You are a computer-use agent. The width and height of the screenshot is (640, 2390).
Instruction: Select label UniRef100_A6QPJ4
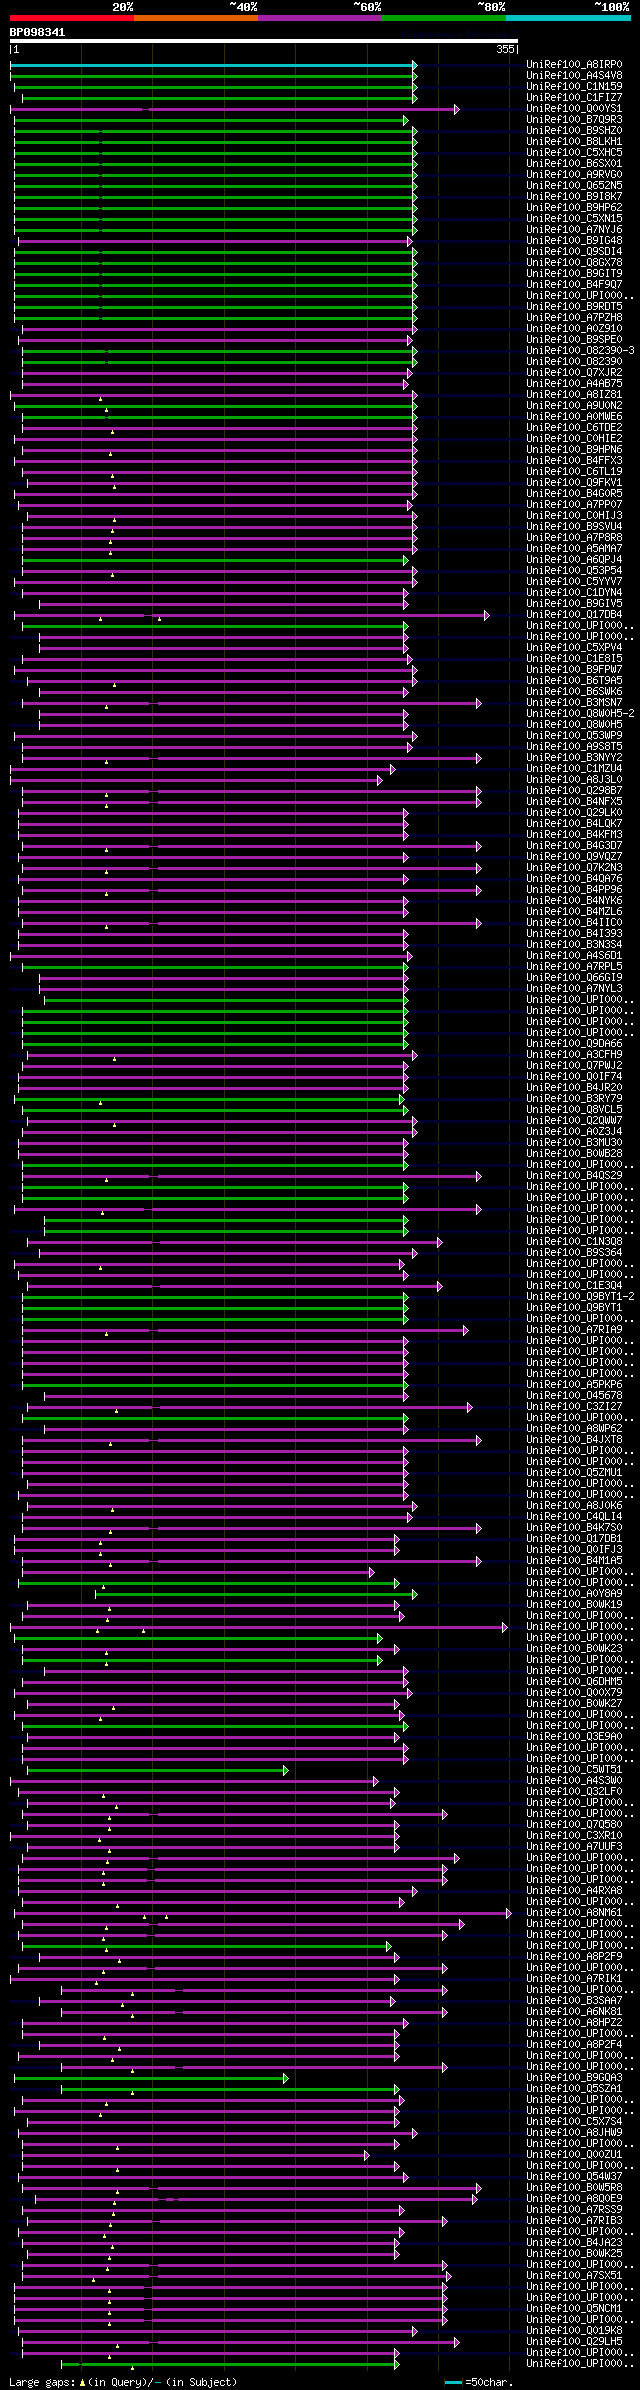pyautogui.click(x=574, y=560)
